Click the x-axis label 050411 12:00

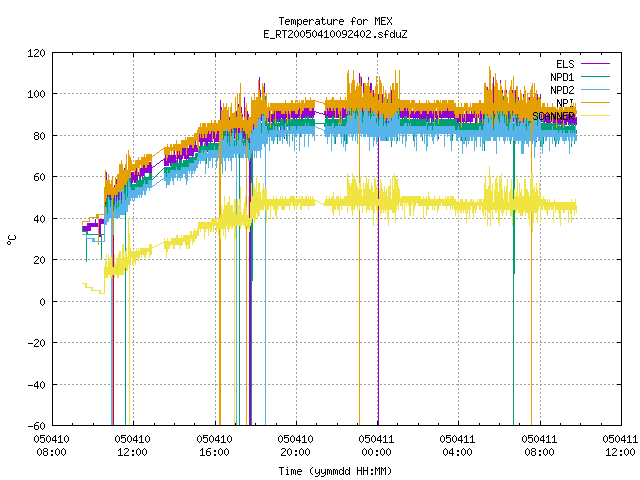[620, 446]
